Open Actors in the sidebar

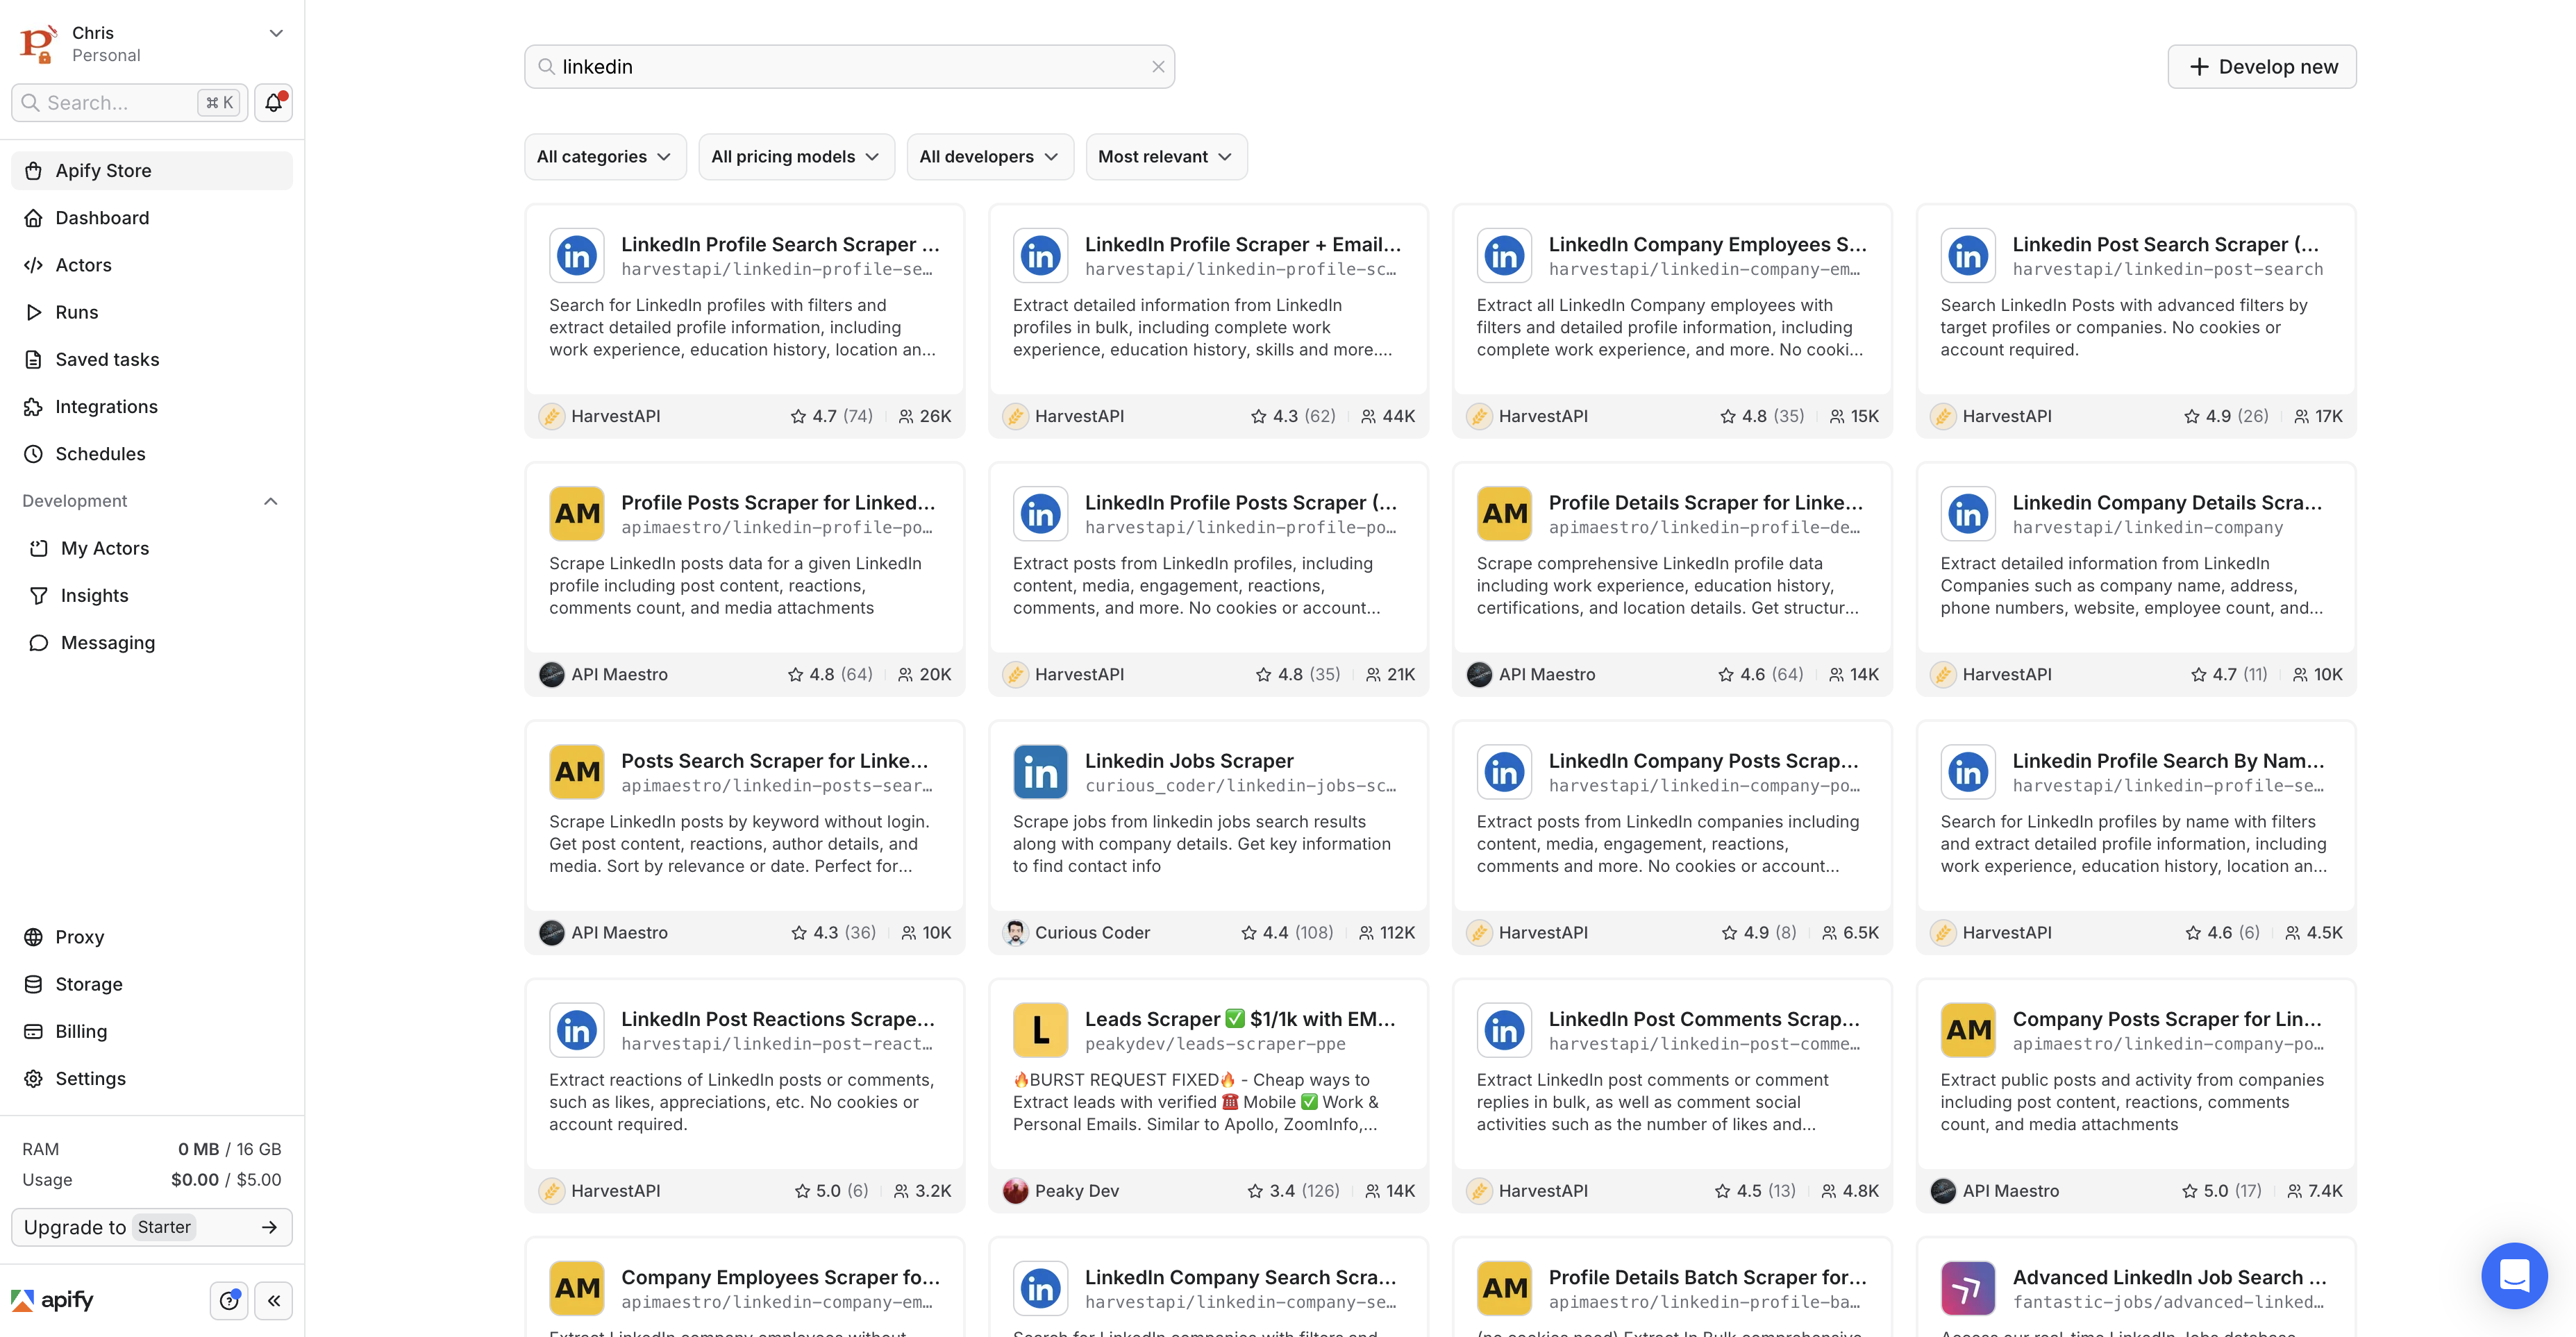click(x=152, y=265)
